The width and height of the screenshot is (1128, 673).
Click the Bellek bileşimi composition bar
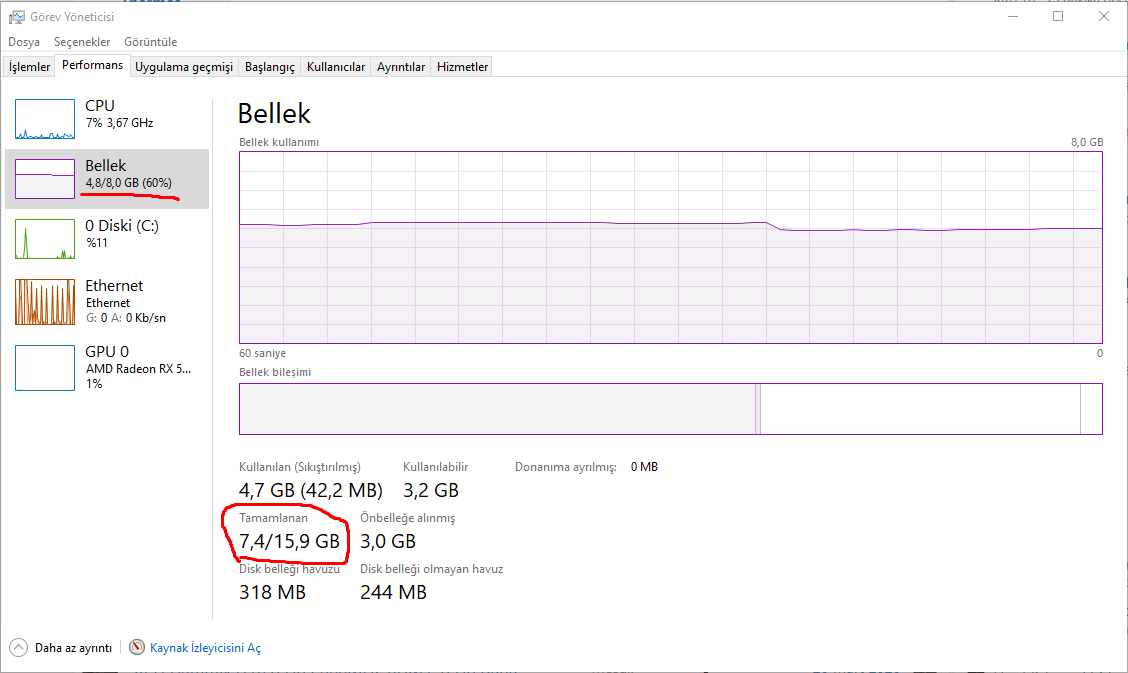[x=670, y=409]
